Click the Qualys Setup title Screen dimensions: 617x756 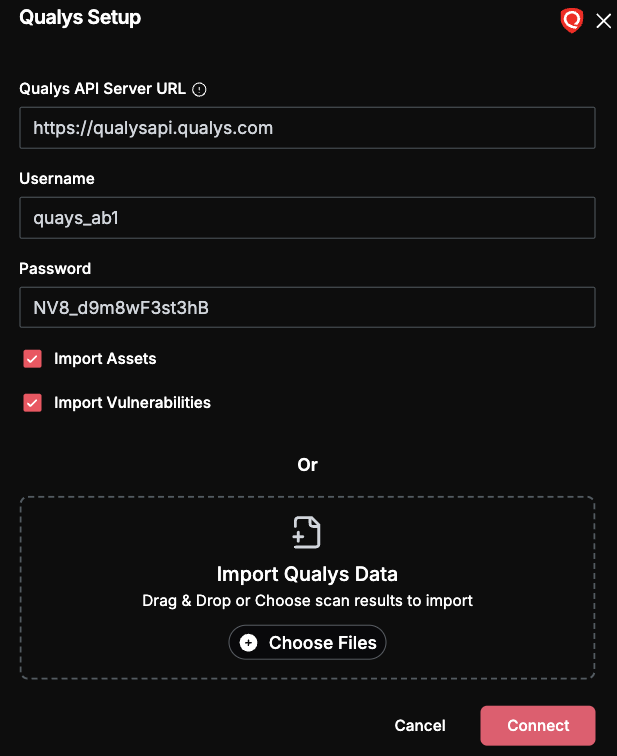(x=80, y=18)
